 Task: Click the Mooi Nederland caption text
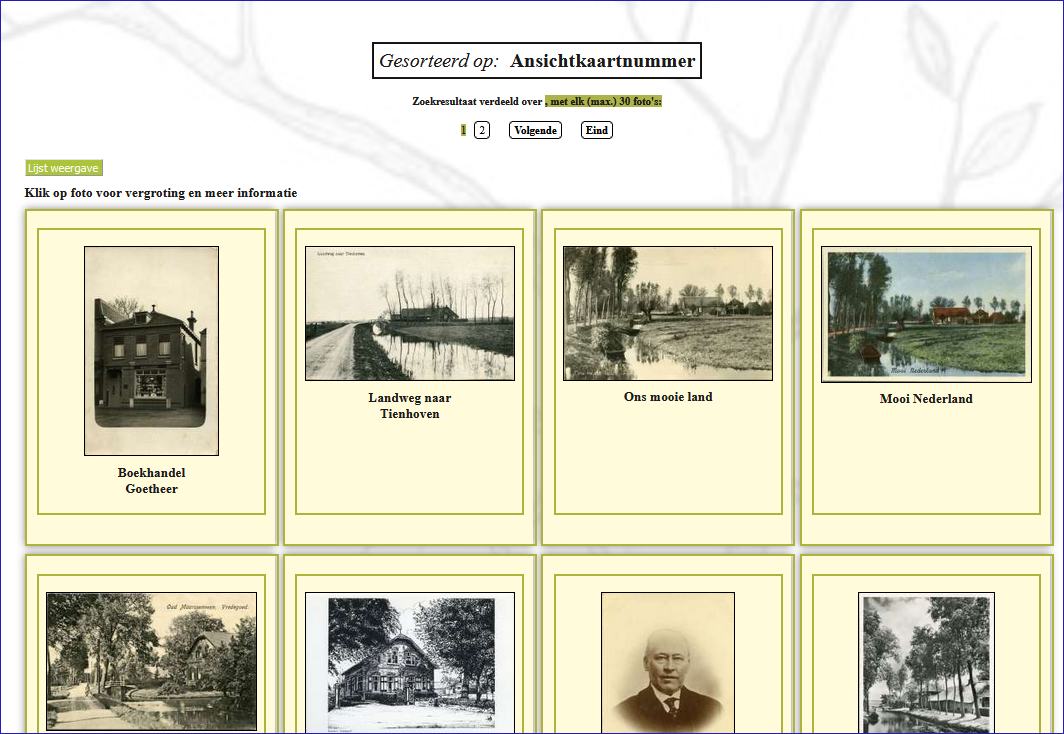926,399
